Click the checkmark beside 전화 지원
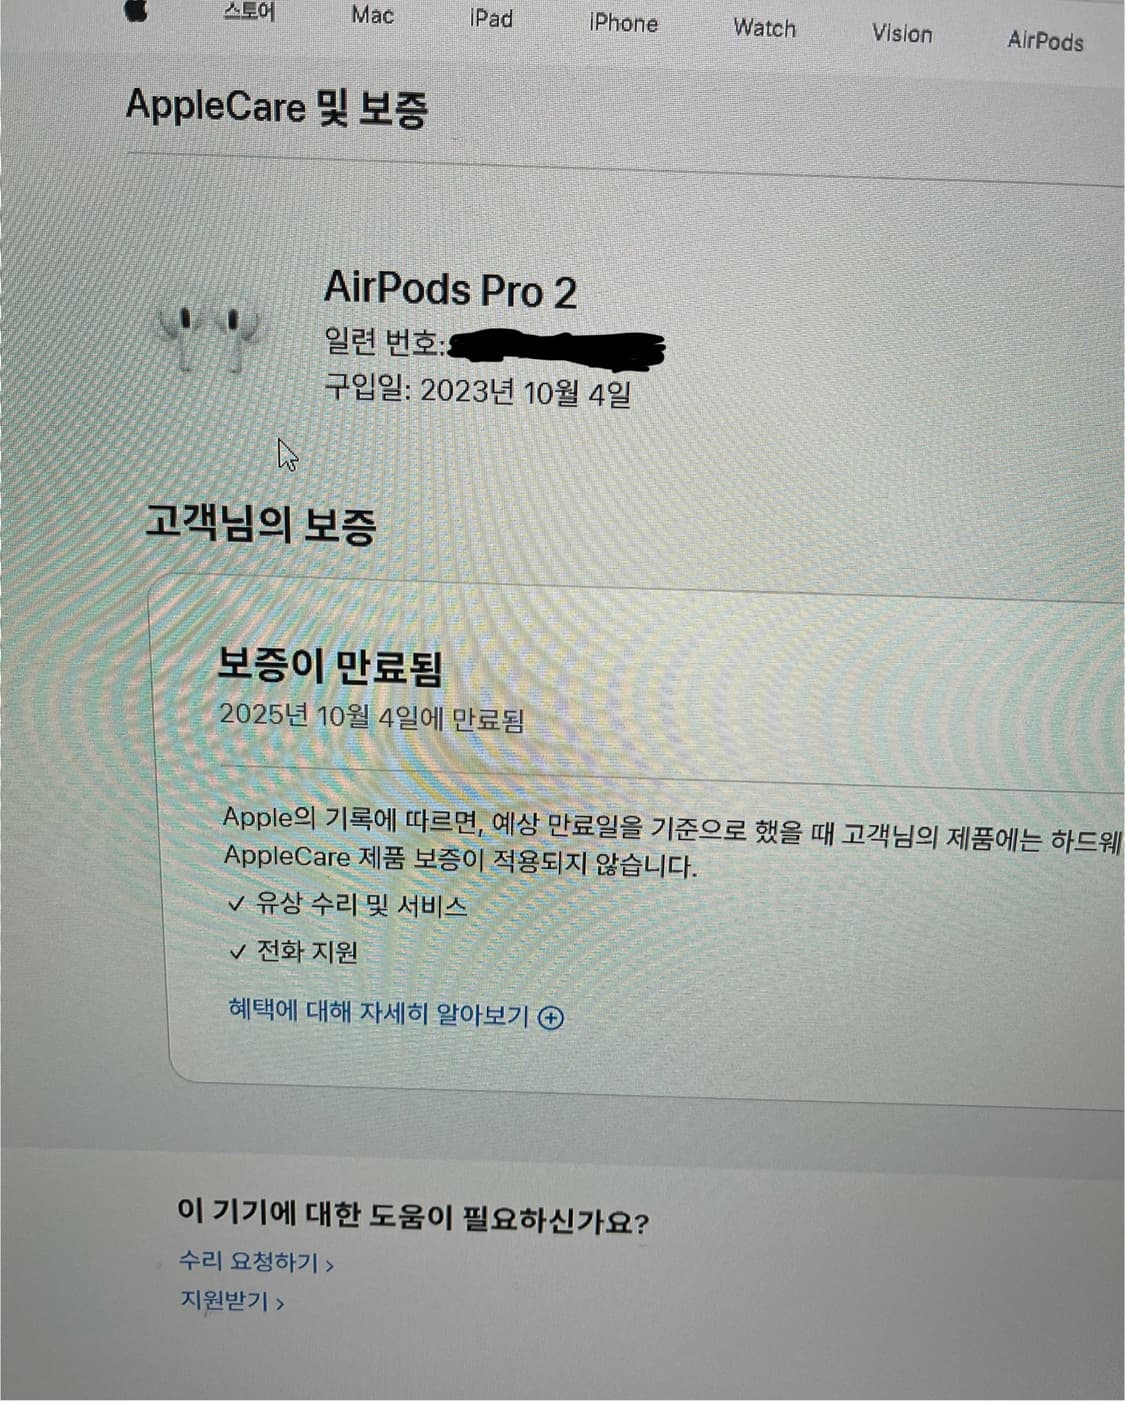The height and width of the screenshot is (1401, 1125). pos(237,952)
